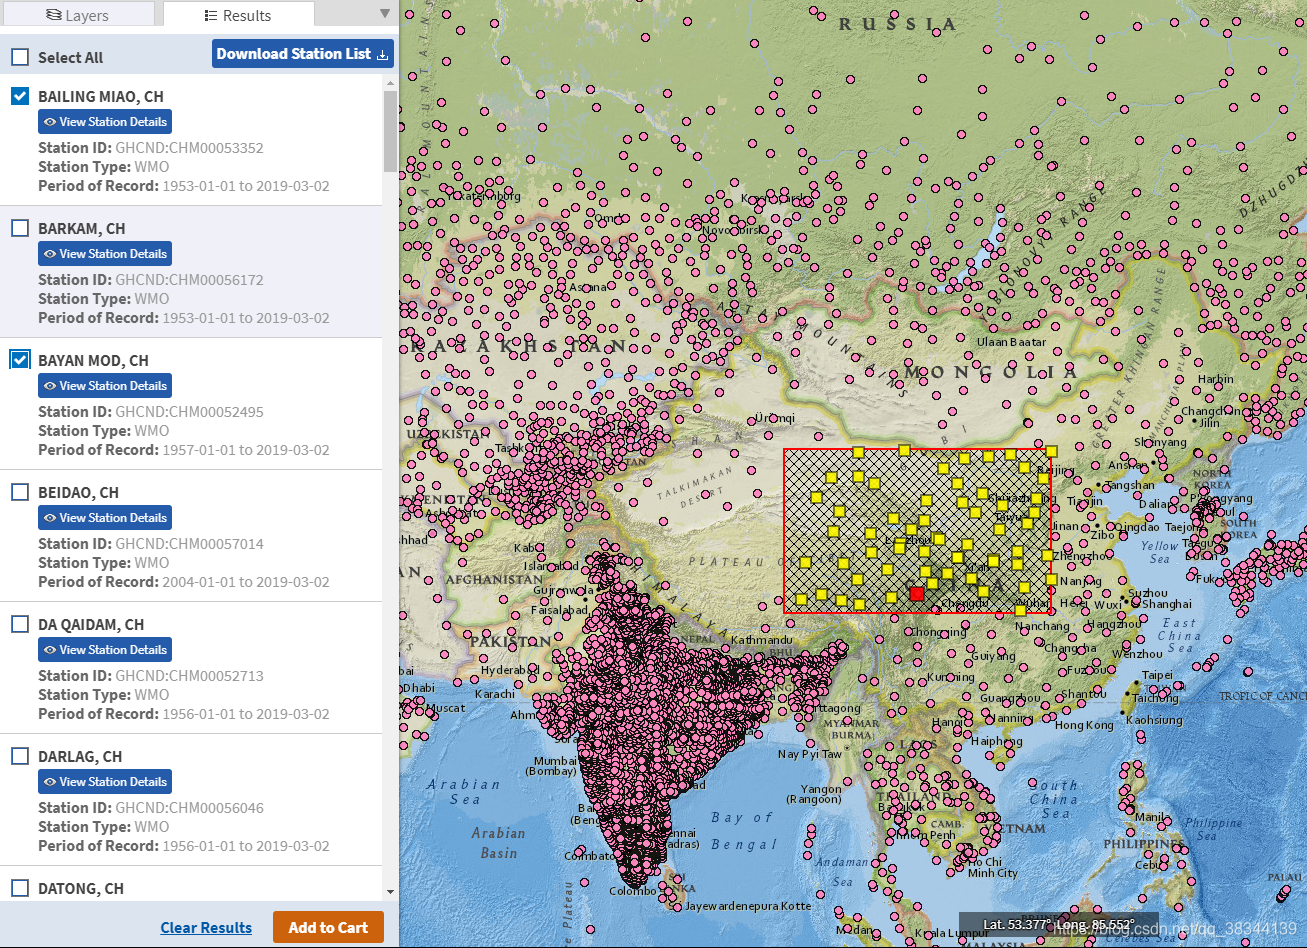This screenshot has height=948, width=1307.
Task: Switch to the Layers tab
Action: [77, 14]
